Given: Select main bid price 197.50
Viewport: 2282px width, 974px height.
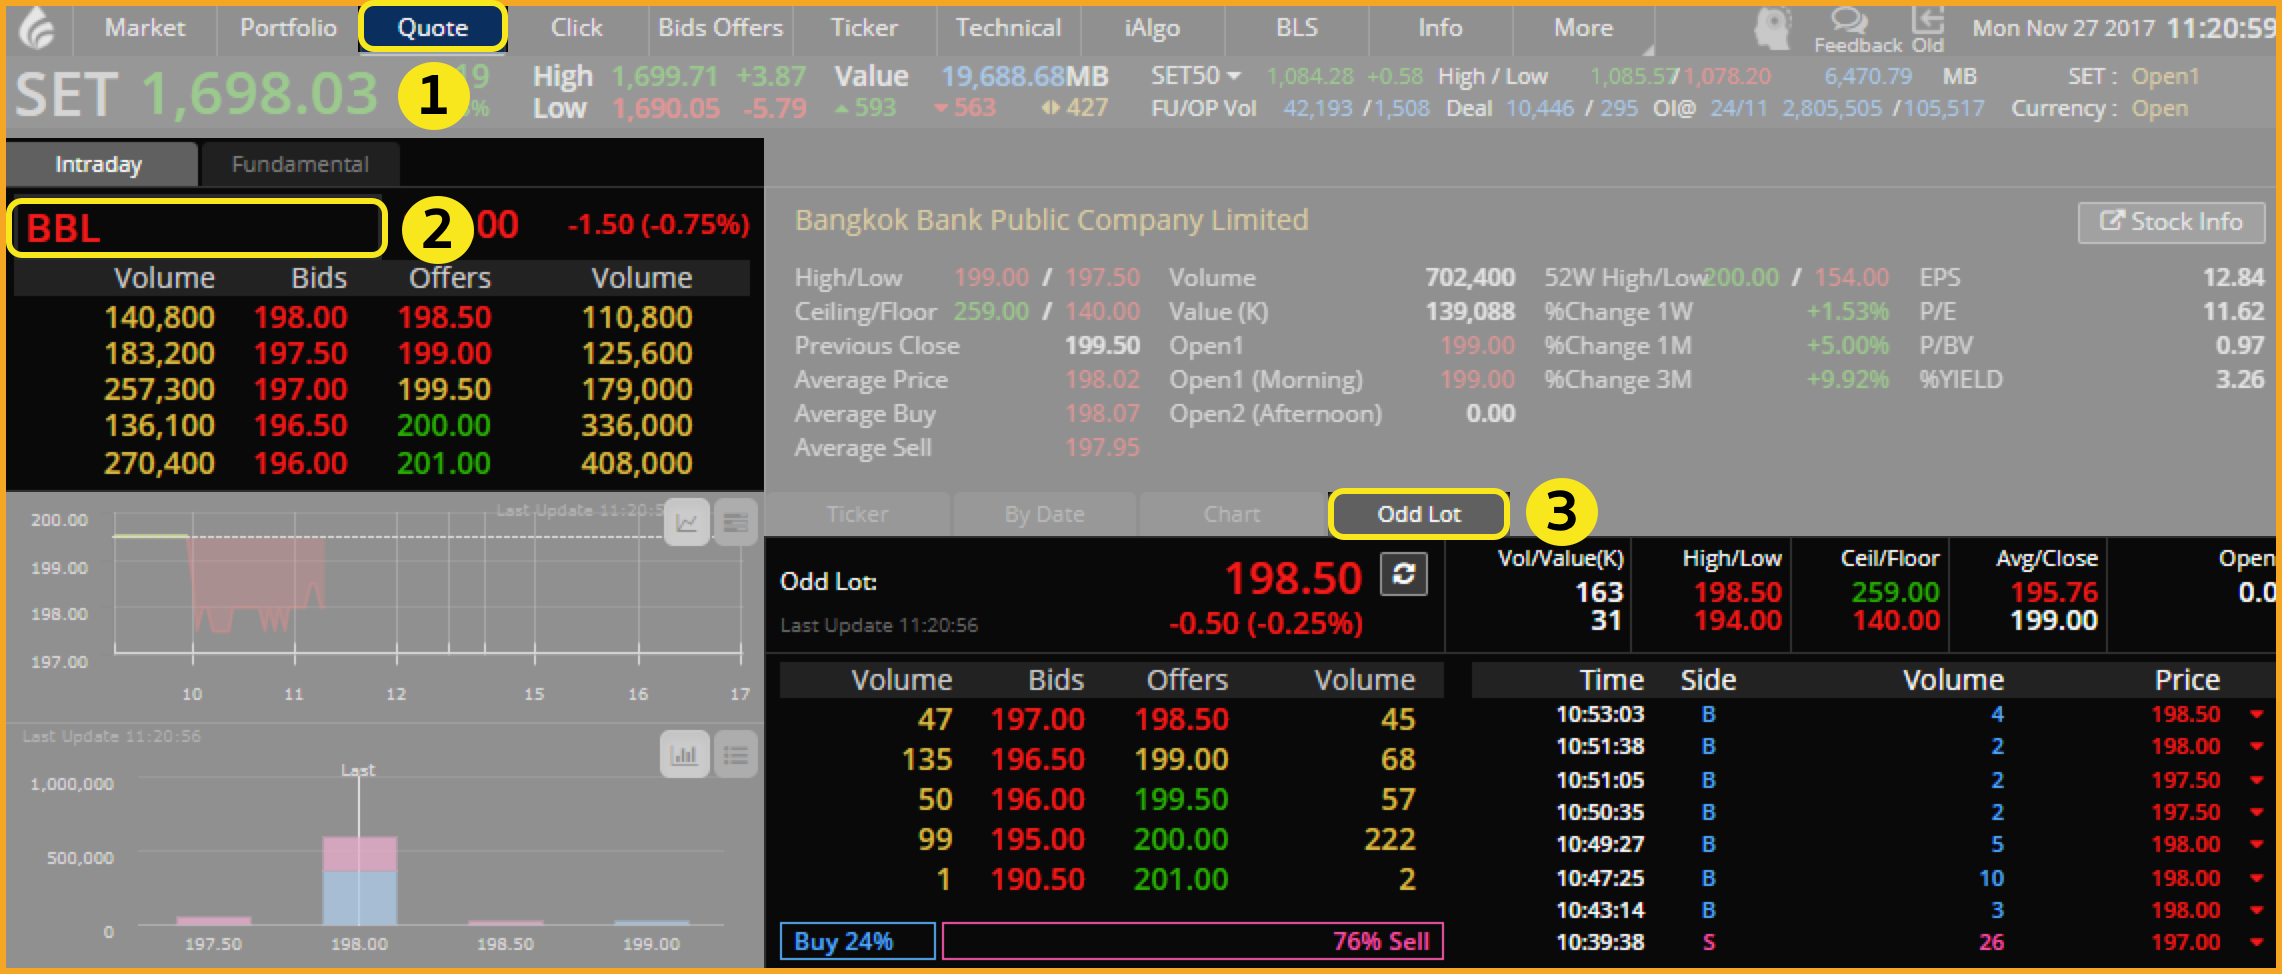Looking at the screenshot, I should 300,353.
